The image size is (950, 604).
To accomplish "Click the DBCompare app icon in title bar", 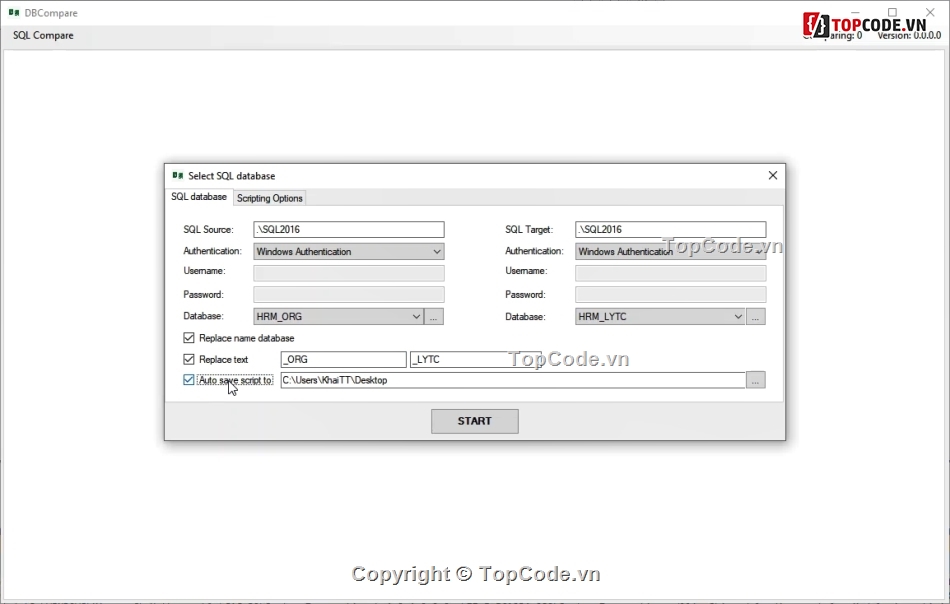I will pos(14,13).
